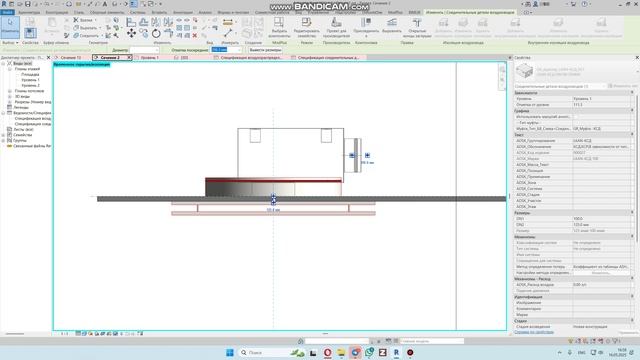The width and height of the screenshot is (640, 360).
Task: Click the 'Вынести размеры' button
Action: point(265,50)
